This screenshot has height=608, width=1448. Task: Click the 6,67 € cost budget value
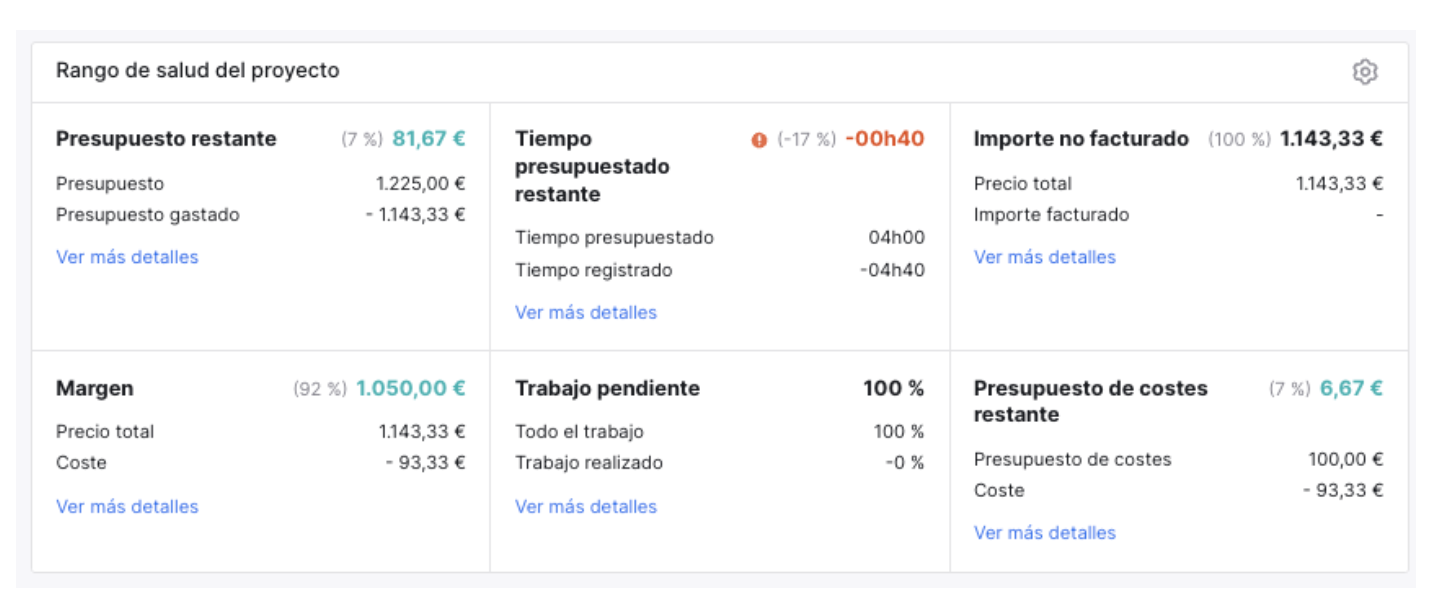click(1352, 388)
